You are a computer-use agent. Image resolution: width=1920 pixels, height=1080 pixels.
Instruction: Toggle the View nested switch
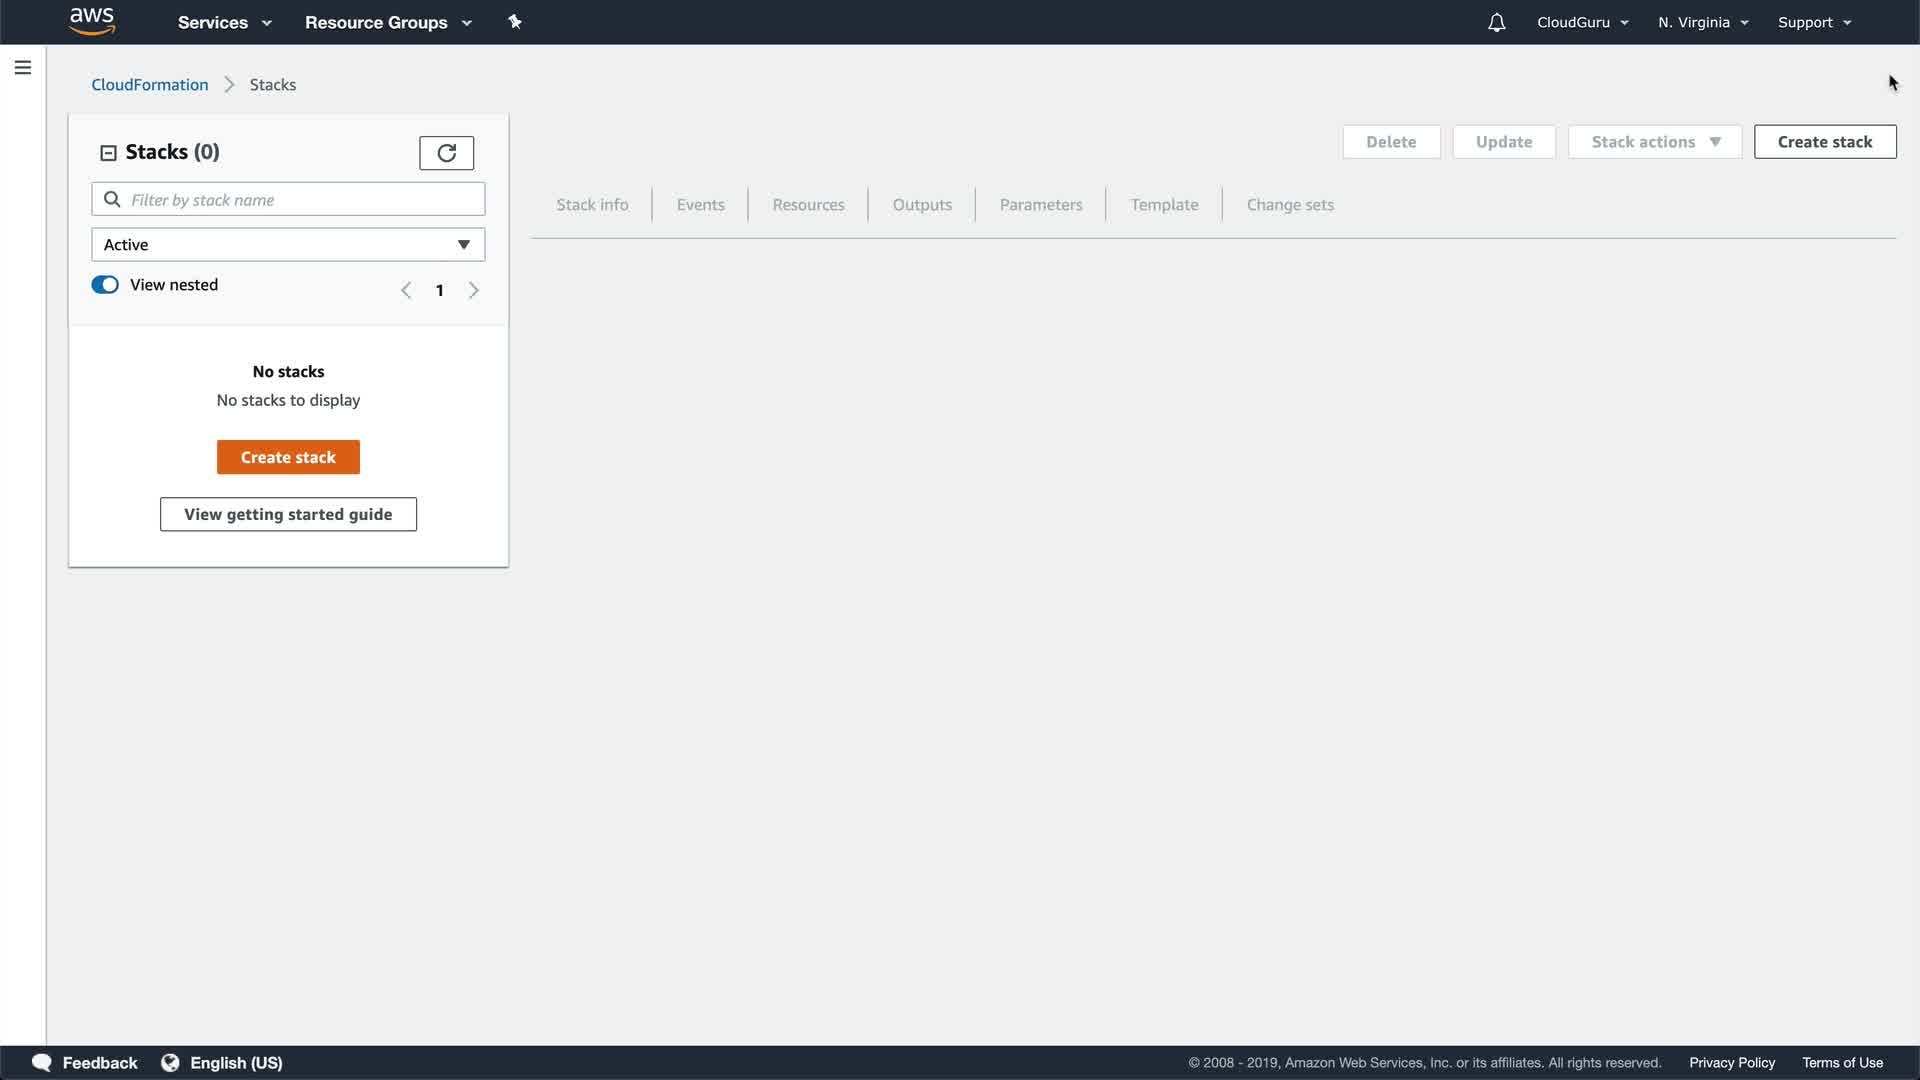tap(105, 285)
